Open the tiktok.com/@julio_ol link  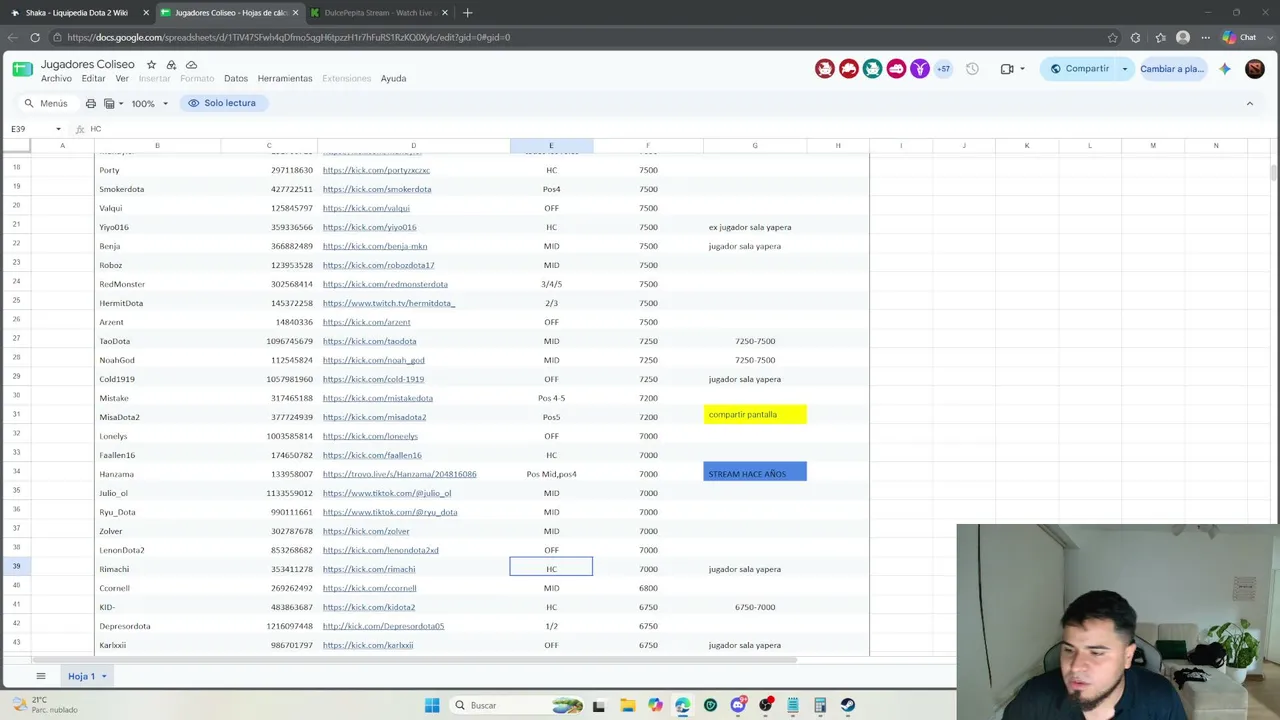click(x=387, y=493)
